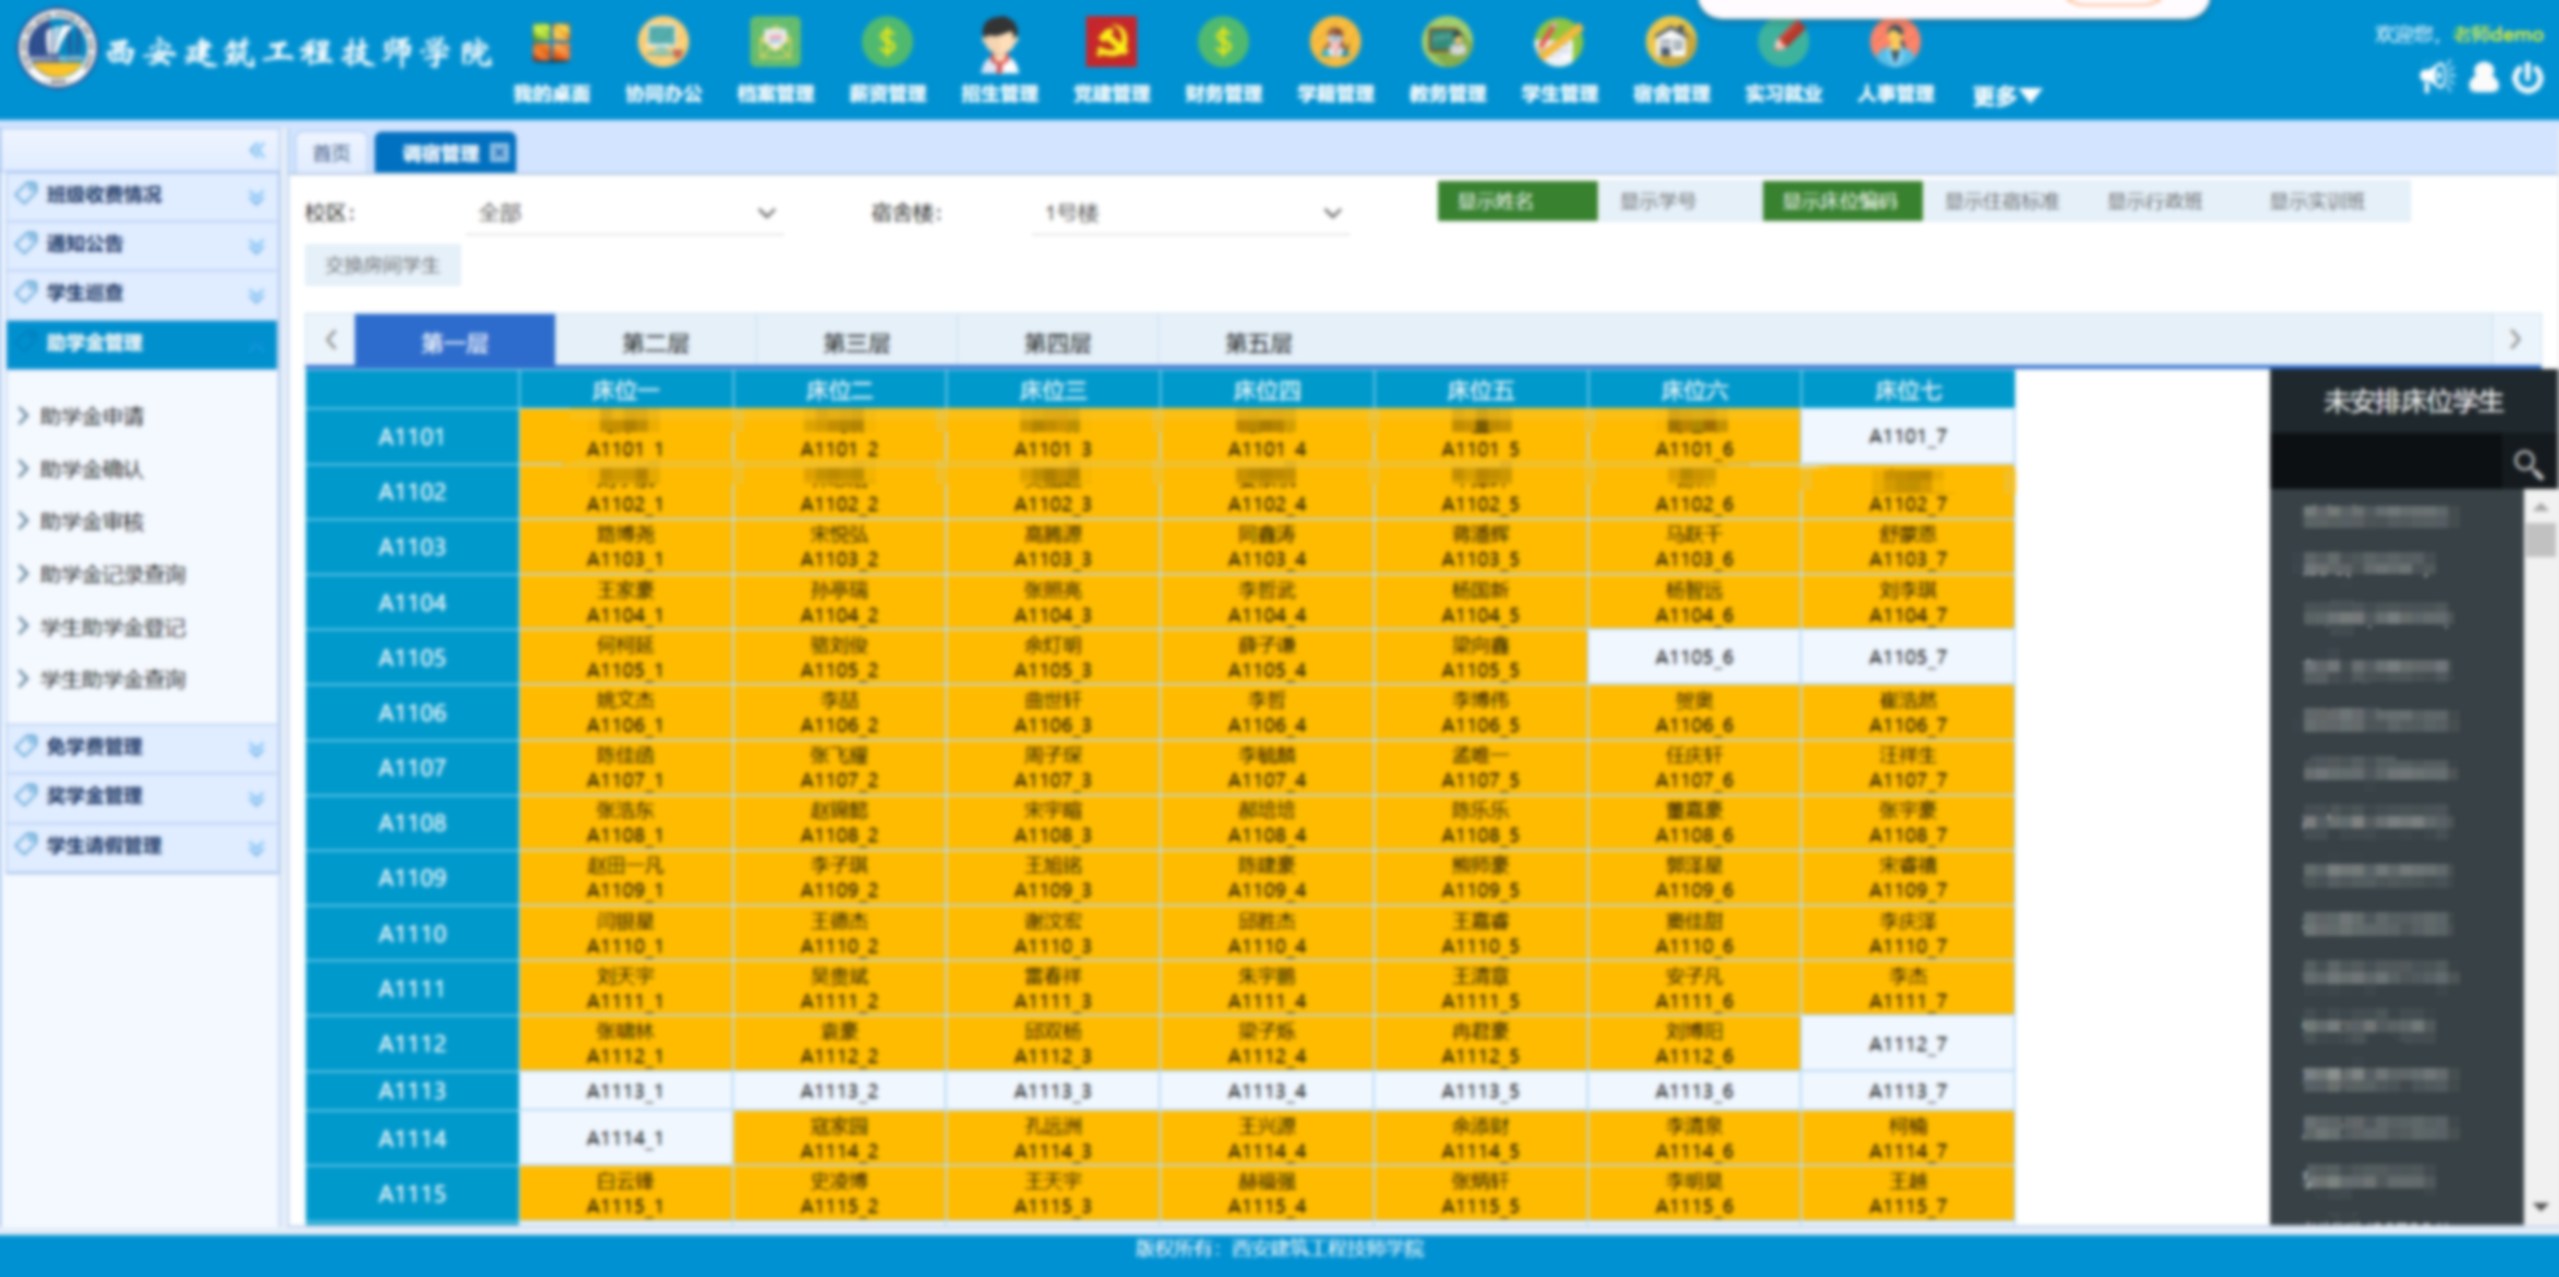Expand 免学费管理 sidebar section

(x=141, y=747)
